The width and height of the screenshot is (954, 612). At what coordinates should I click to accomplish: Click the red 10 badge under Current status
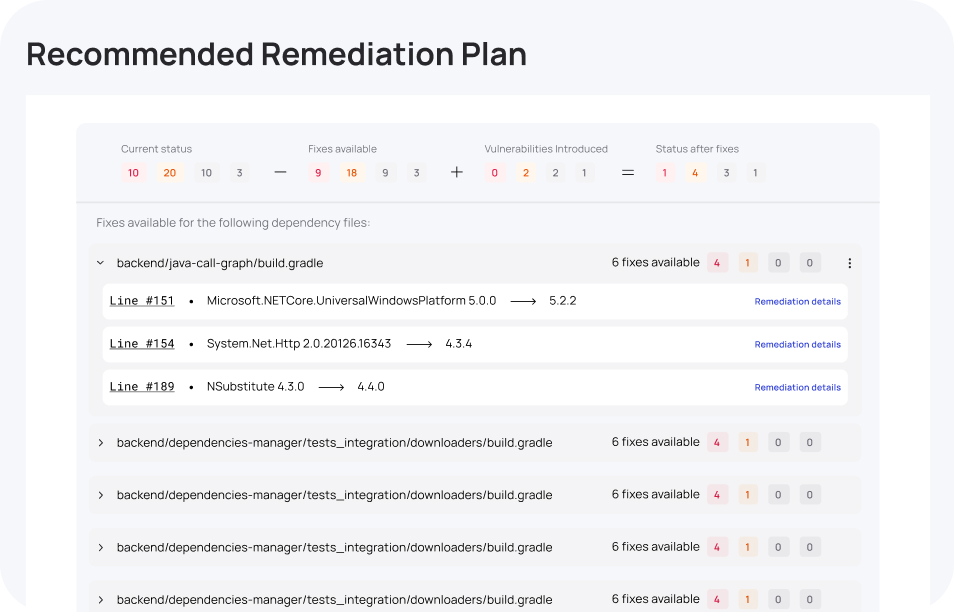tap(133, 173)
